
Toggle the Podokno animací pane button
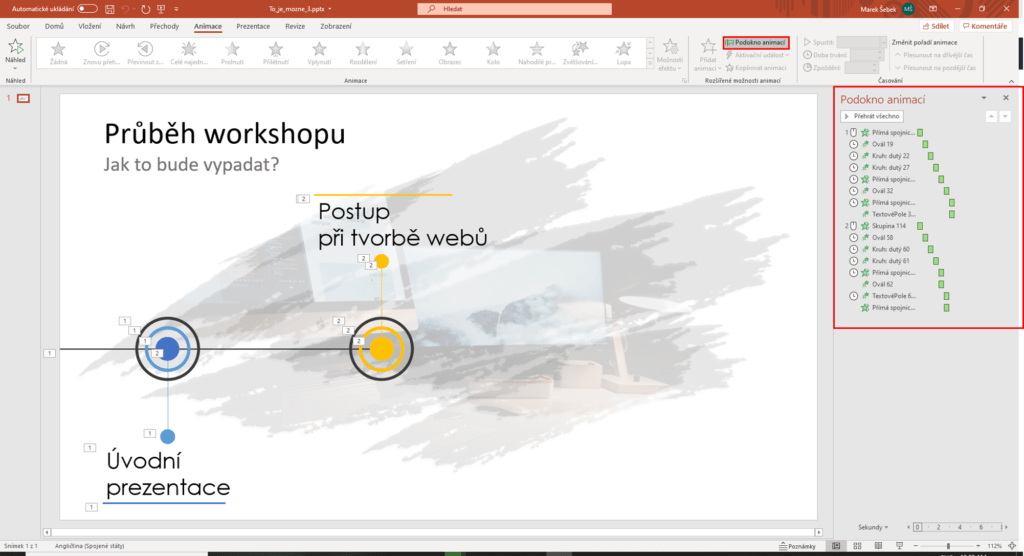[756, 43]
